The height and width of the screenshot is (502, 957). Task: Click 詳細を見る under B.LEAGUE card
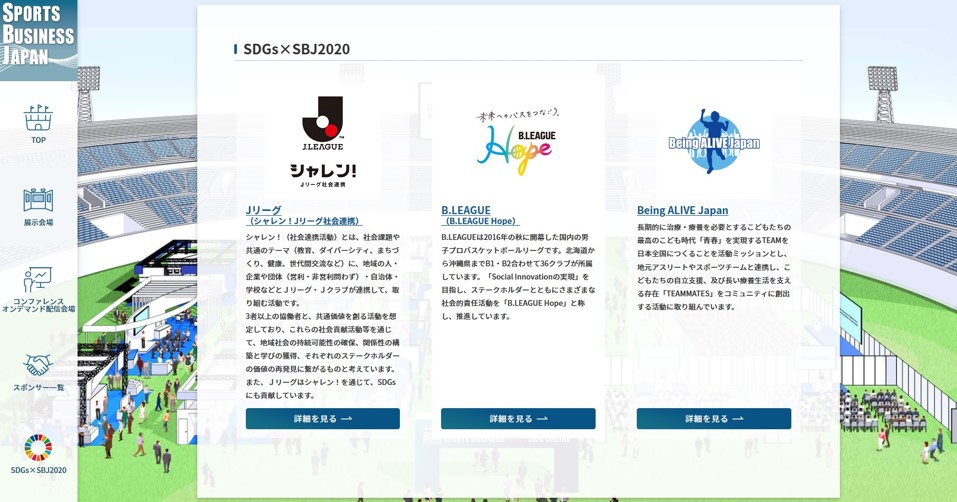pos(518,419)
